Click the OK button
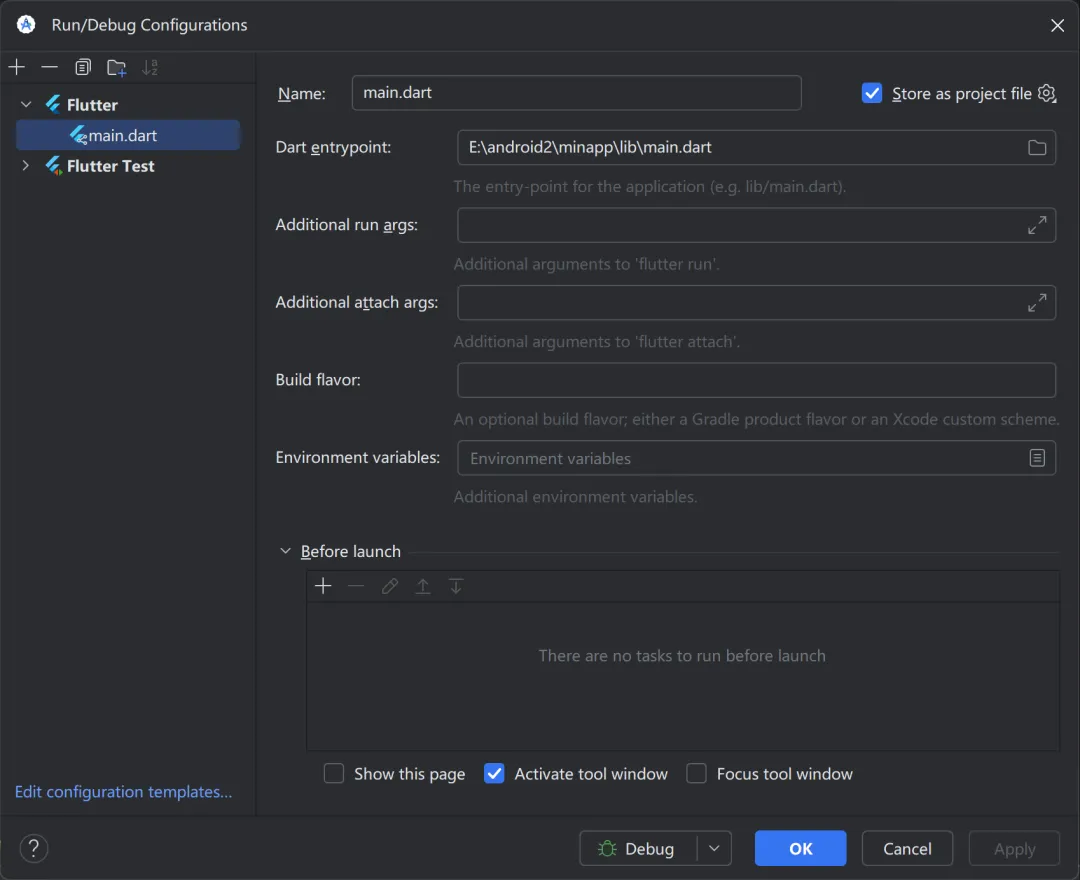The image size is (1080, 880). click(800, 849)
